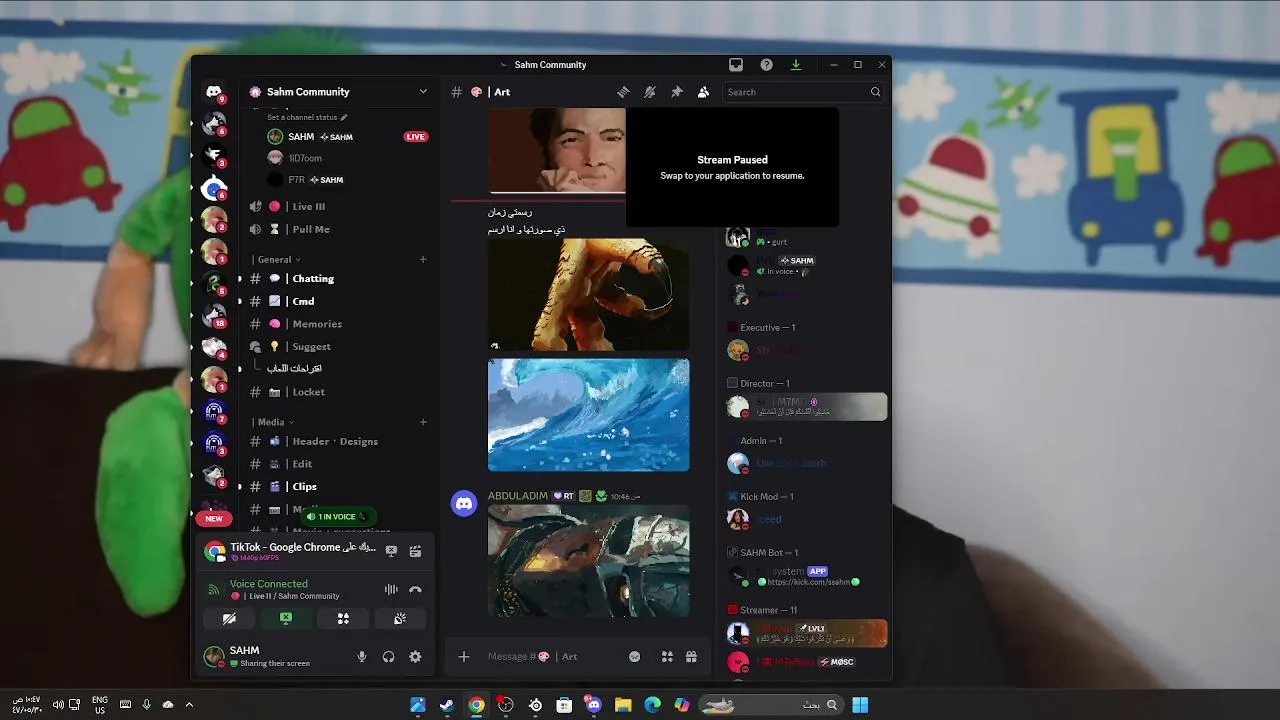Show hidden tray icons chevron
Screen dimensions: 1280x720
click(x=189, y=705)
